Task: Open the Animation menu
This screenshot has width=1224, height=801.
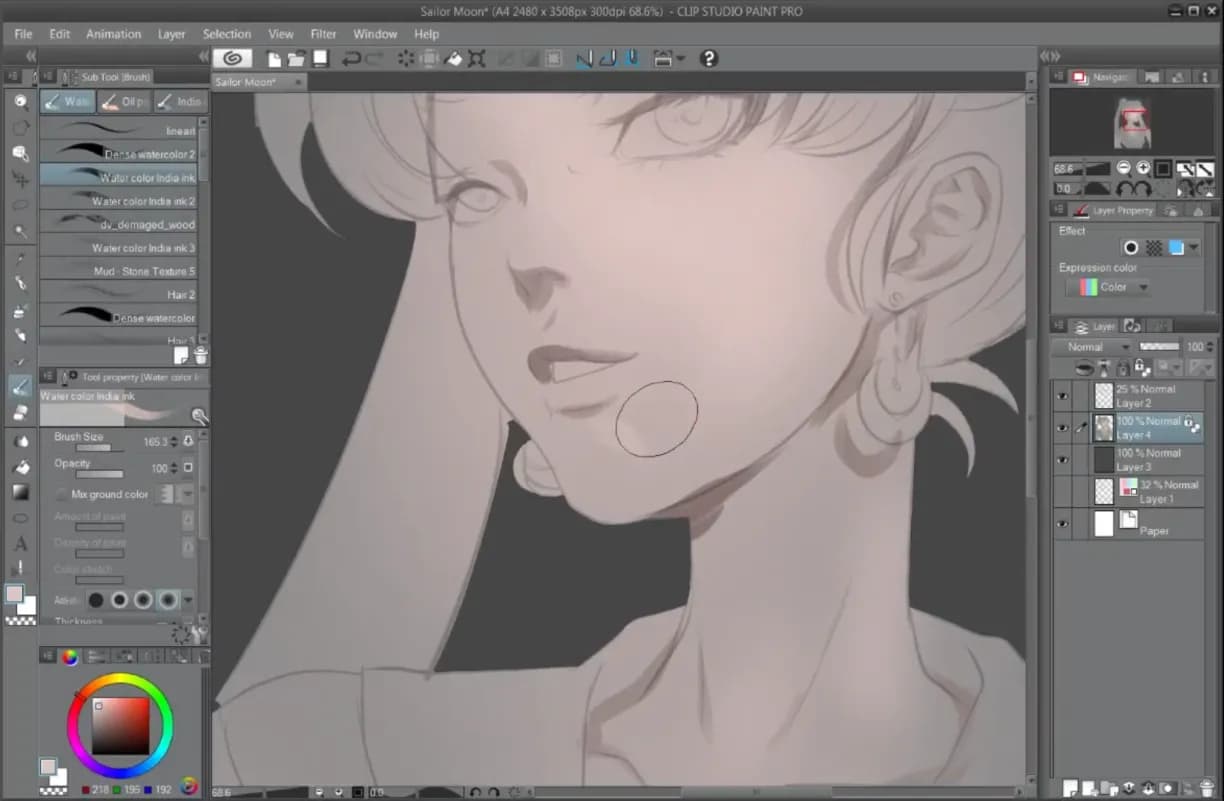Action: 114,34
